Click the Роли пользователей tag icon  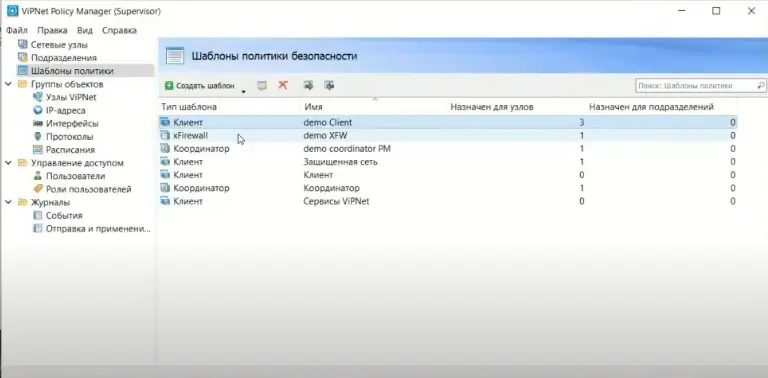[37, 189]
